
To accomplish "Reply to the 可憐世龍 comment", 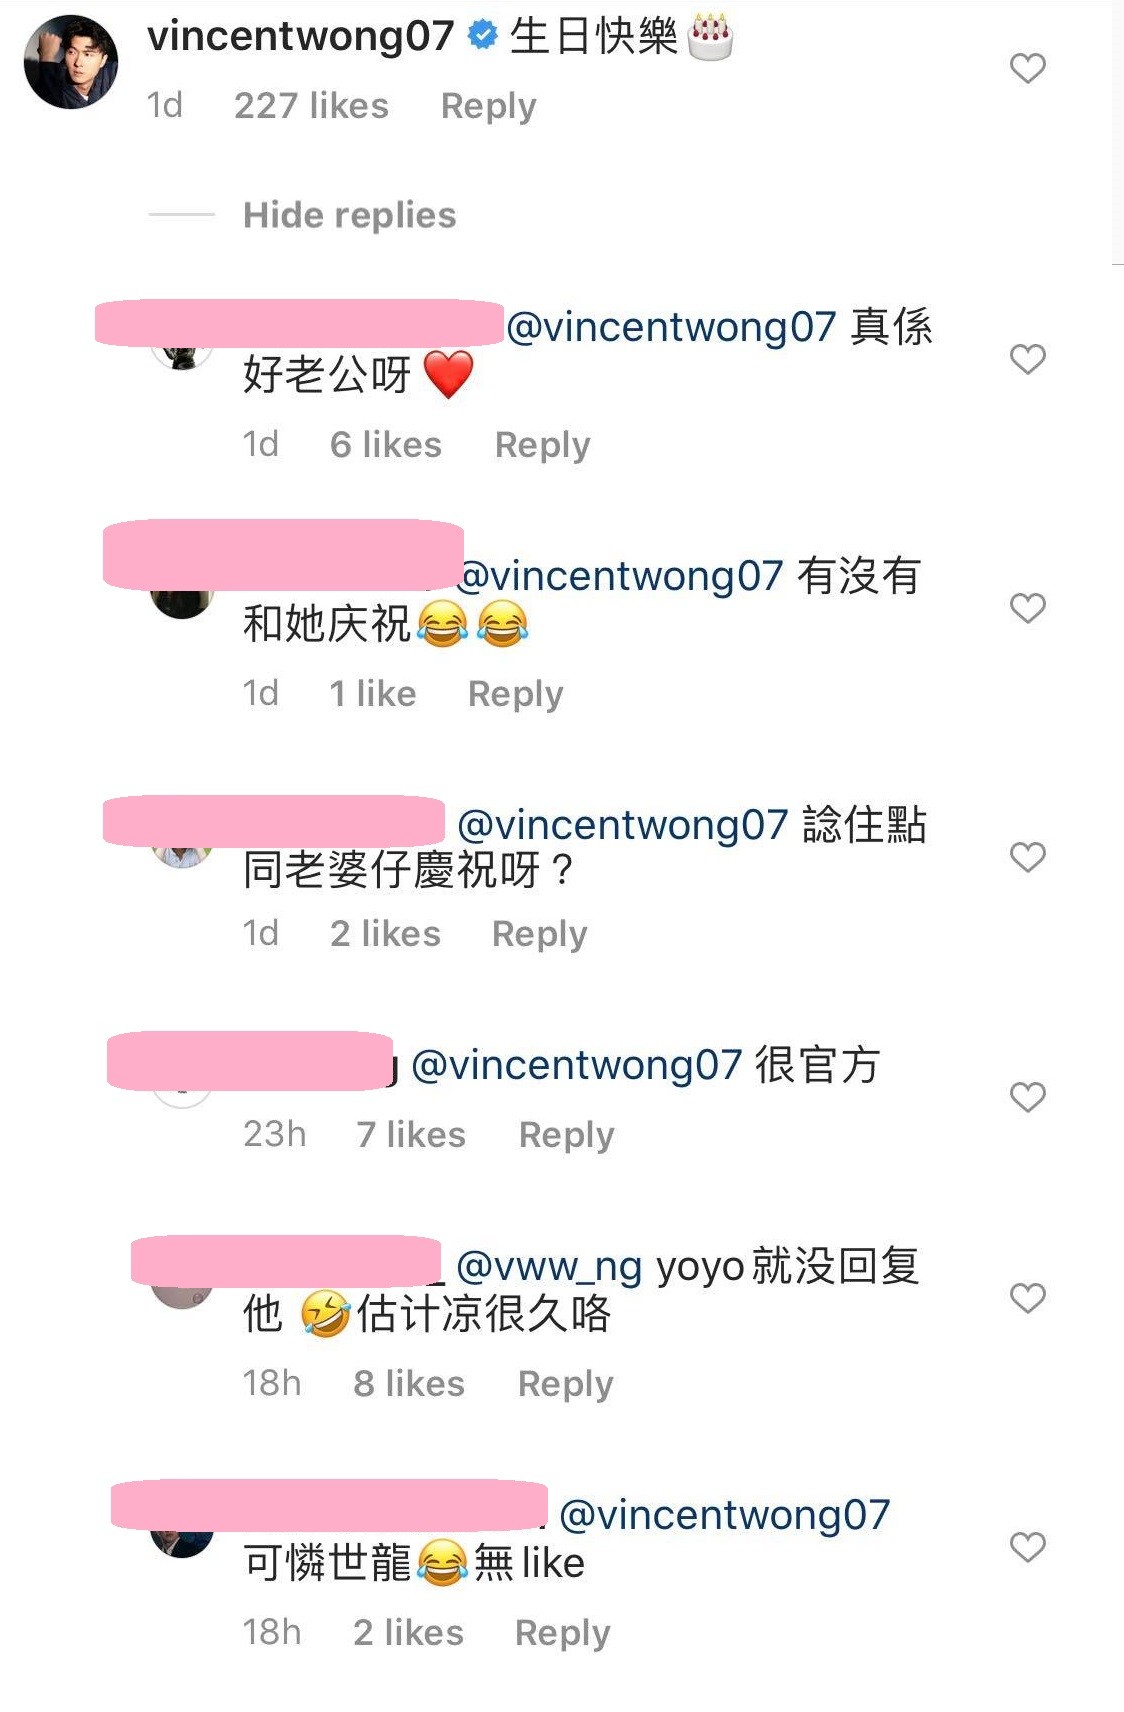I will [562, 1633].
